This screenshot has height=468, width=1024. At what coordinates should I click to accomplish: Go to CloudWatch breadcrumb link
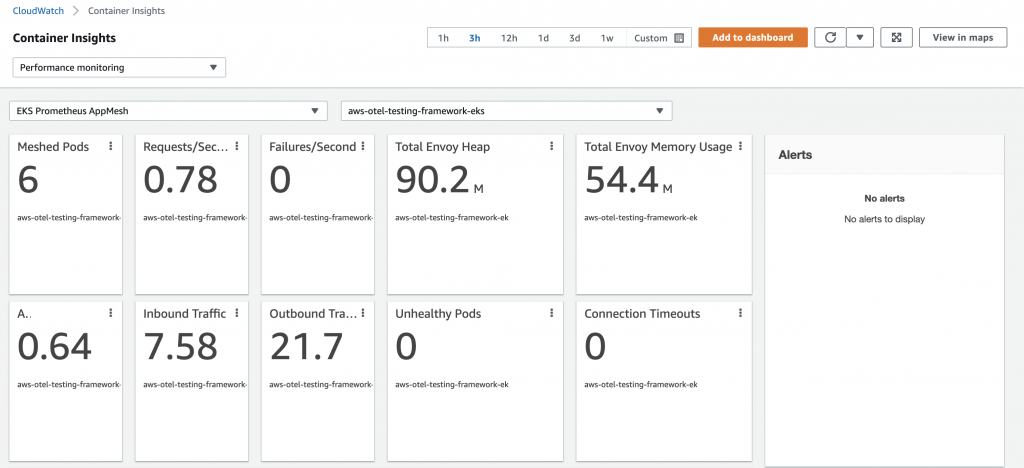tap(39, 10)
